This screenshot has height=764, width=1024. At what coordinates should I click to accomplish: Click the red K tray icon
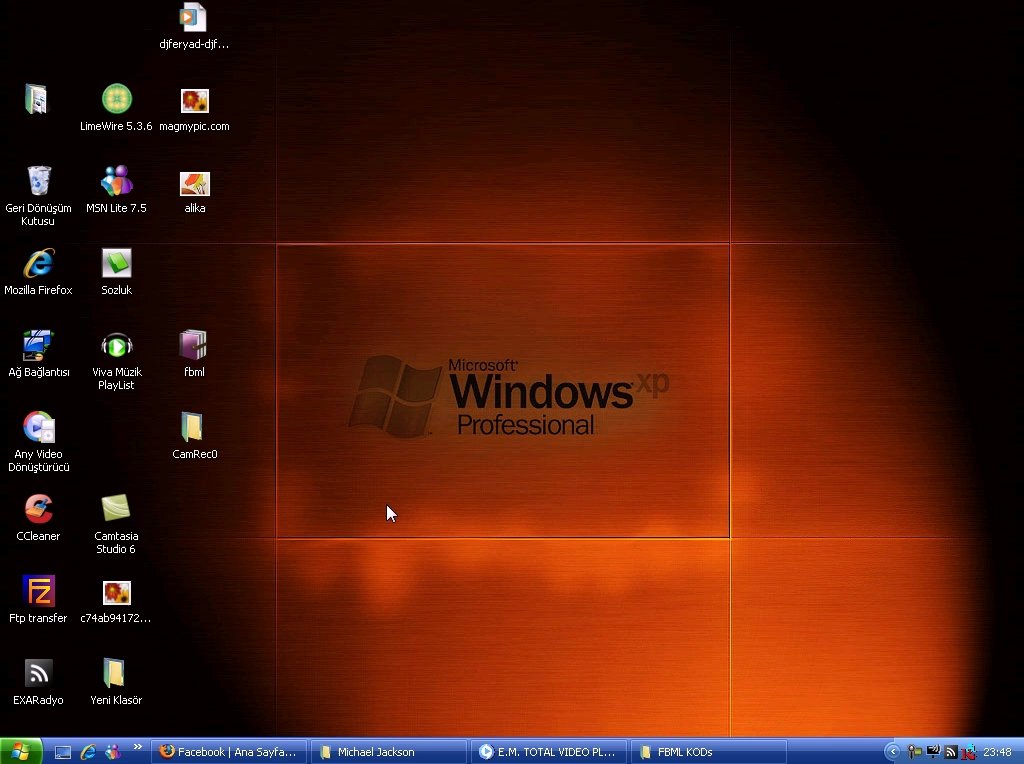(x=968, y=752)
